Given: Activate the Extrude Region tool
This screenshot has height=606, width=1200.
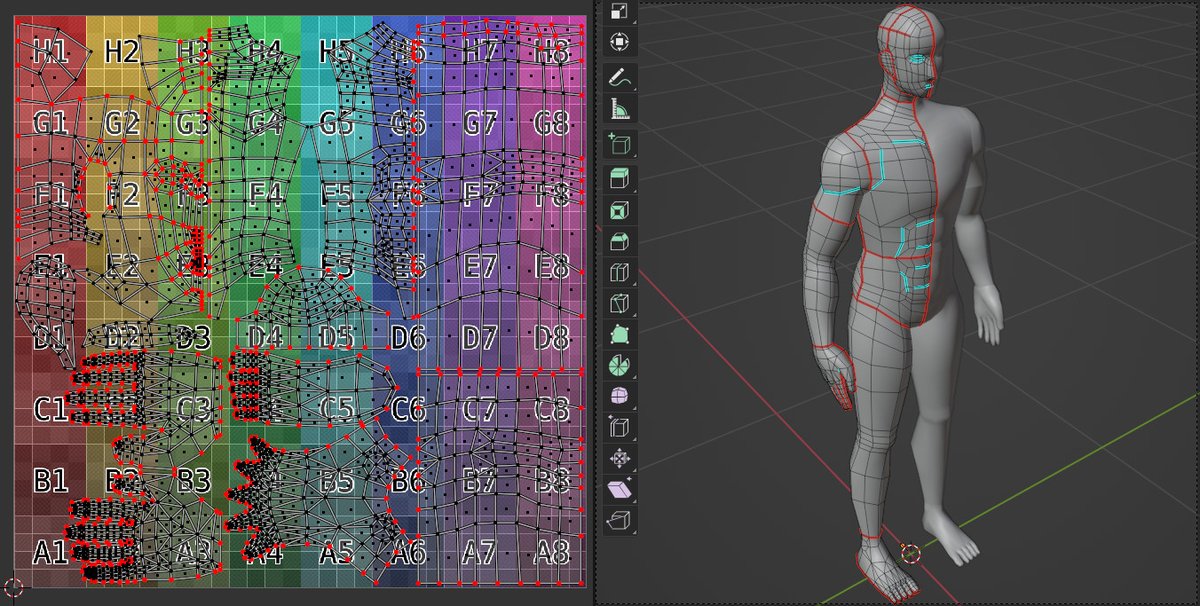Looking at the screenshot, I should tap(620, 180).
